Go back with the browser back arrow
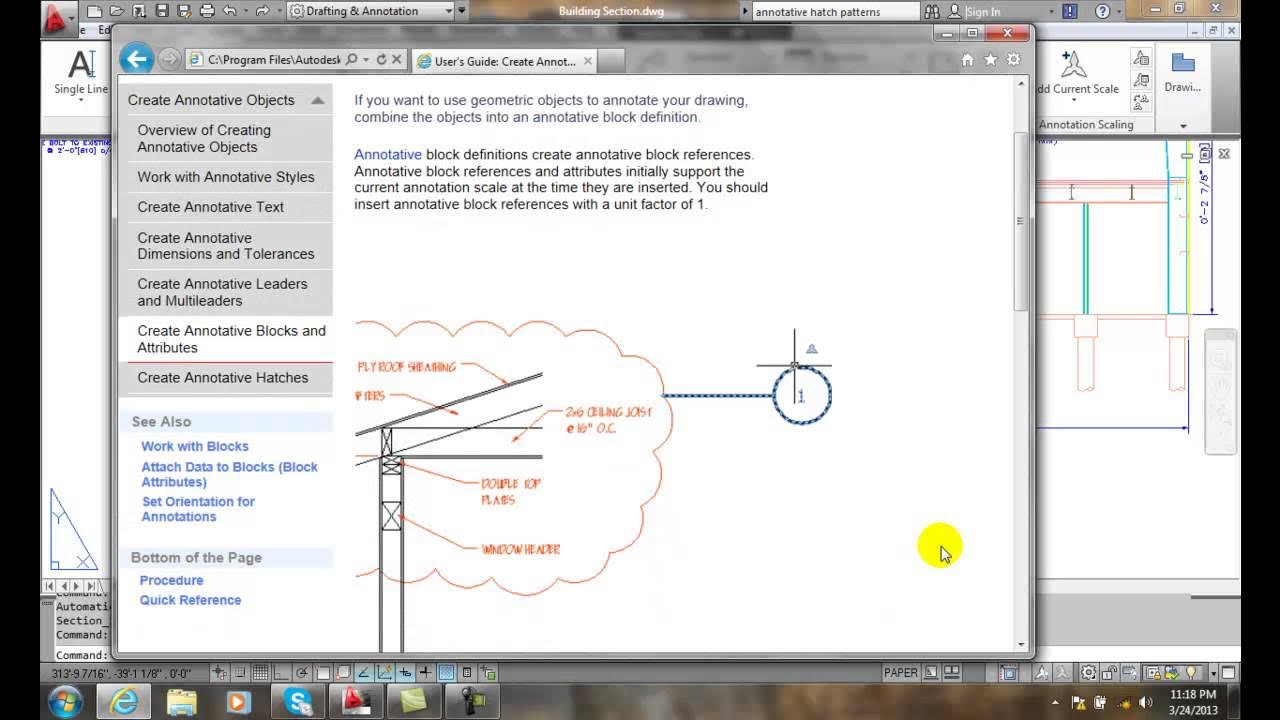This screenshot has height=720, width=1280. point(137,59)
